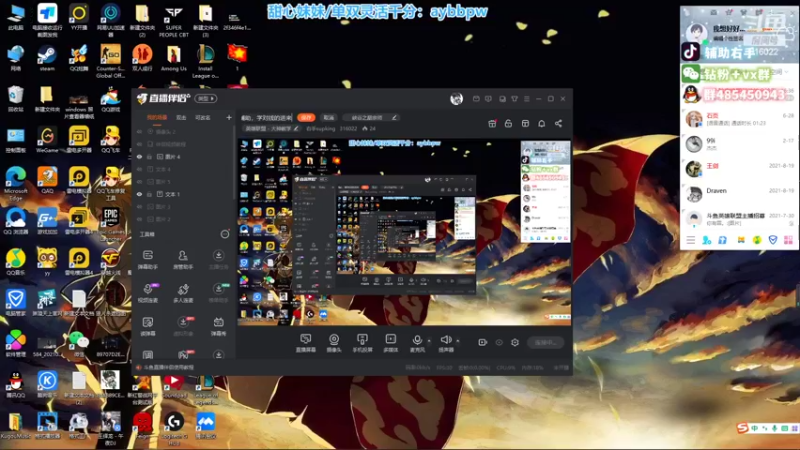This screenshot has height=450, width=800.
Task: Open the gear settings in bottom bar
Action: (515, 342)
